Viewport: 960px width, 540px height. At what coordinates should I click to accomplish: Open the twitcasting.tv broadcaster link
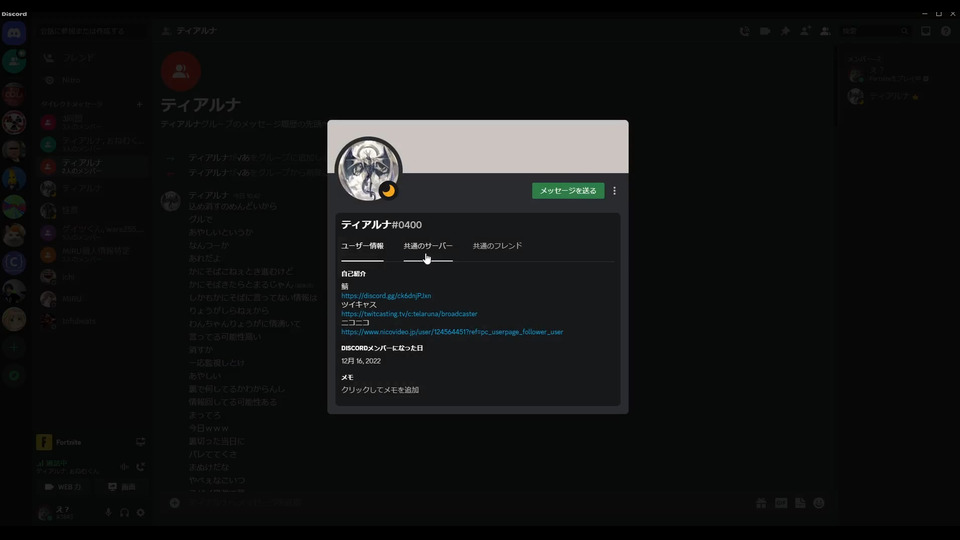409,314
